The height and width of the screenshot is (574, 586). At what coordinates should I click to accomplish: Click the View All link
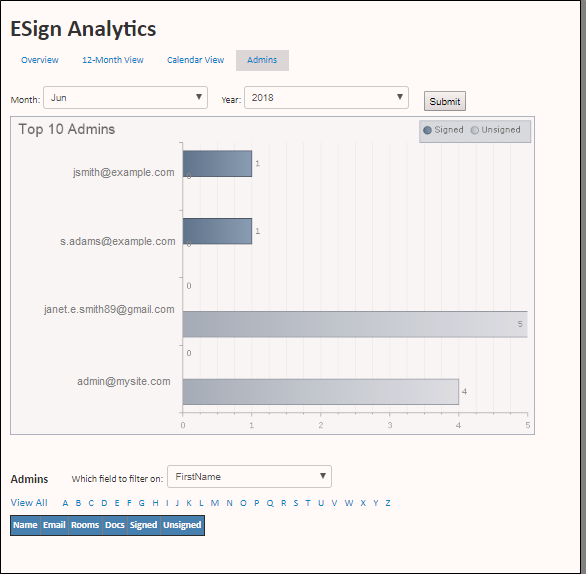29,503
